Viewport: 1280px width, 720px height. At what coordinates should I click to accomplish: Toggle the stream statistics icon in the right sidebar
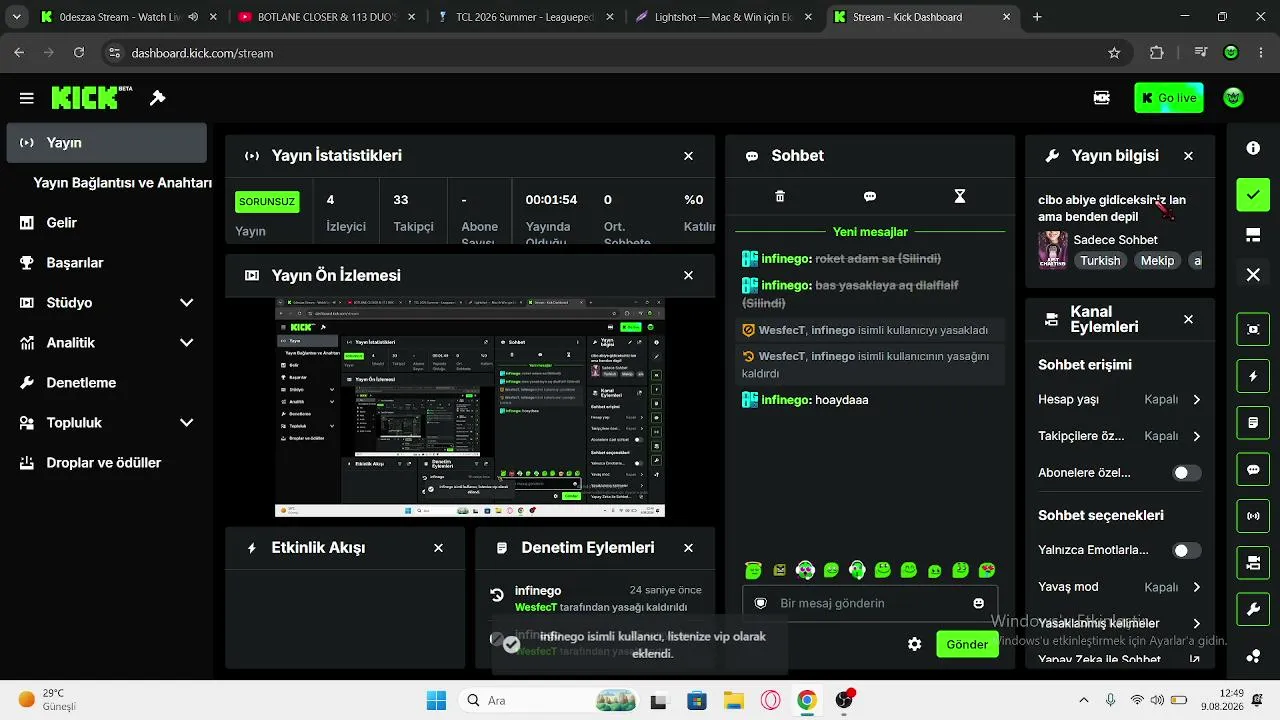[x=1253, y=516]
